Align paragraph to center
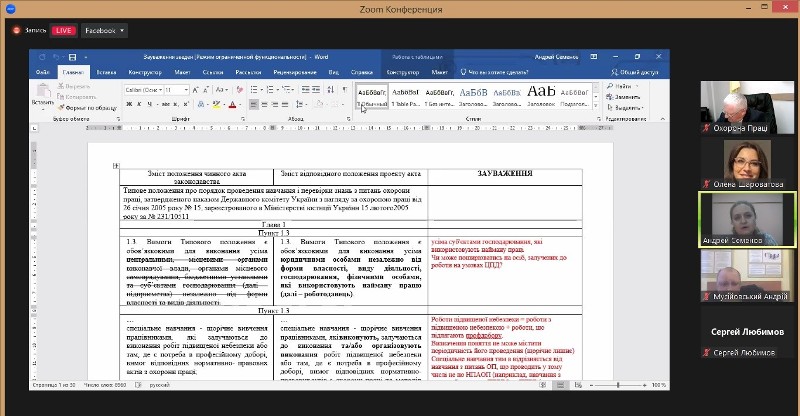This screenshot has width=800, height=416. [264, 104]
